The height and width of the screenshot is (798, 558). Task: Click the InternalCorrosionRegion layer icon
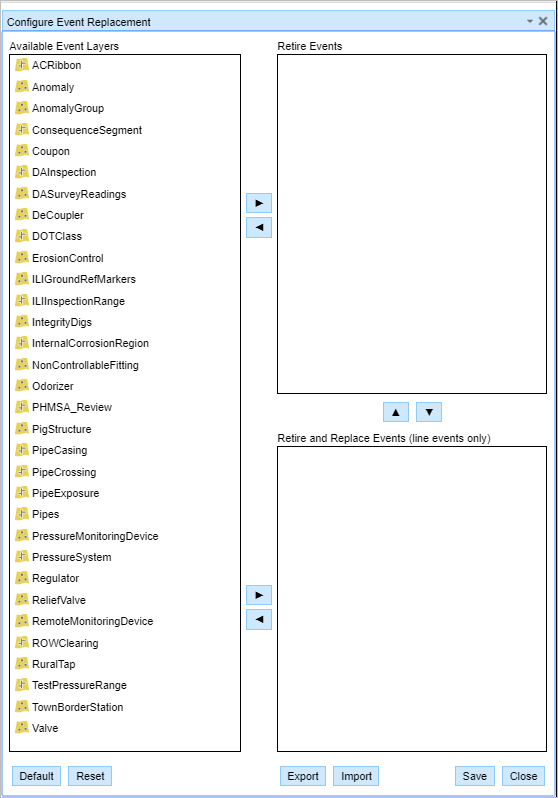21,343
